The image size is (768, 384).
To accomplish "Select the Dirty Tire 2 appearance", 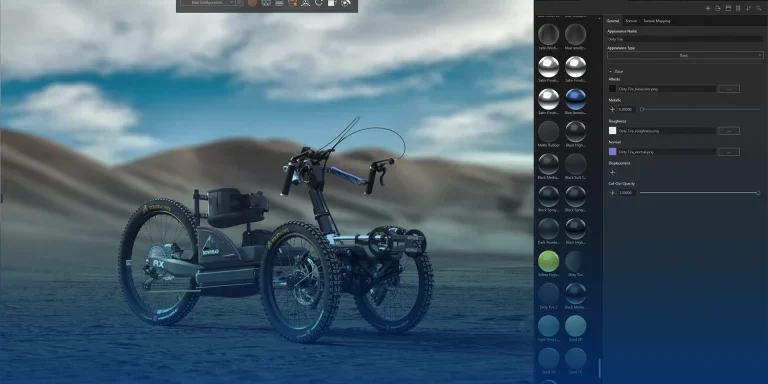I will click(549, 293).
